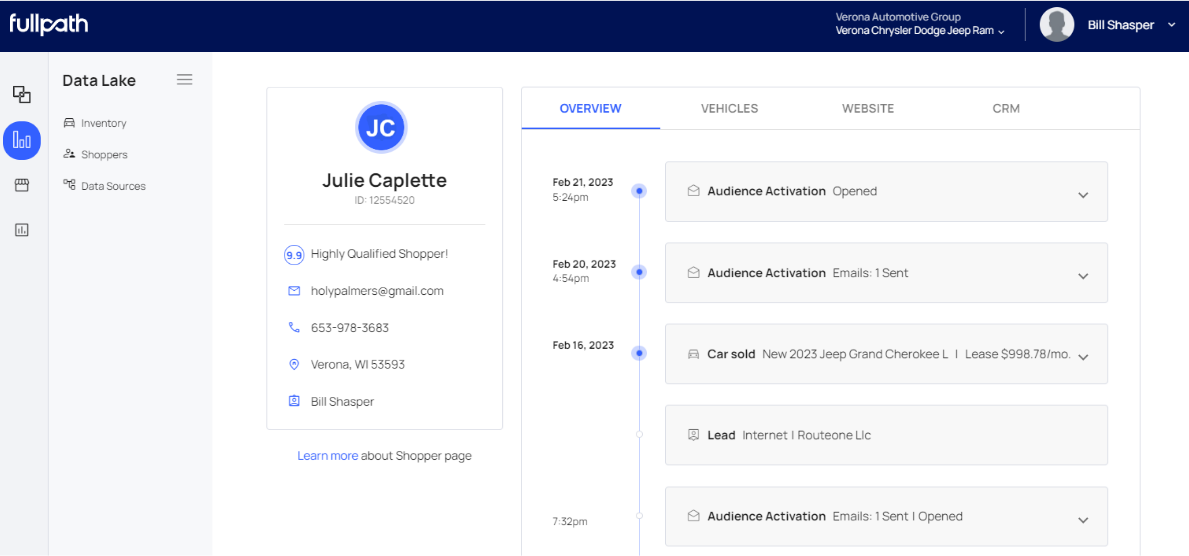This screenshot has height=556, width=1189.
Task: Open the reports chart sidebar icon
Action: (x=22, y=229)
